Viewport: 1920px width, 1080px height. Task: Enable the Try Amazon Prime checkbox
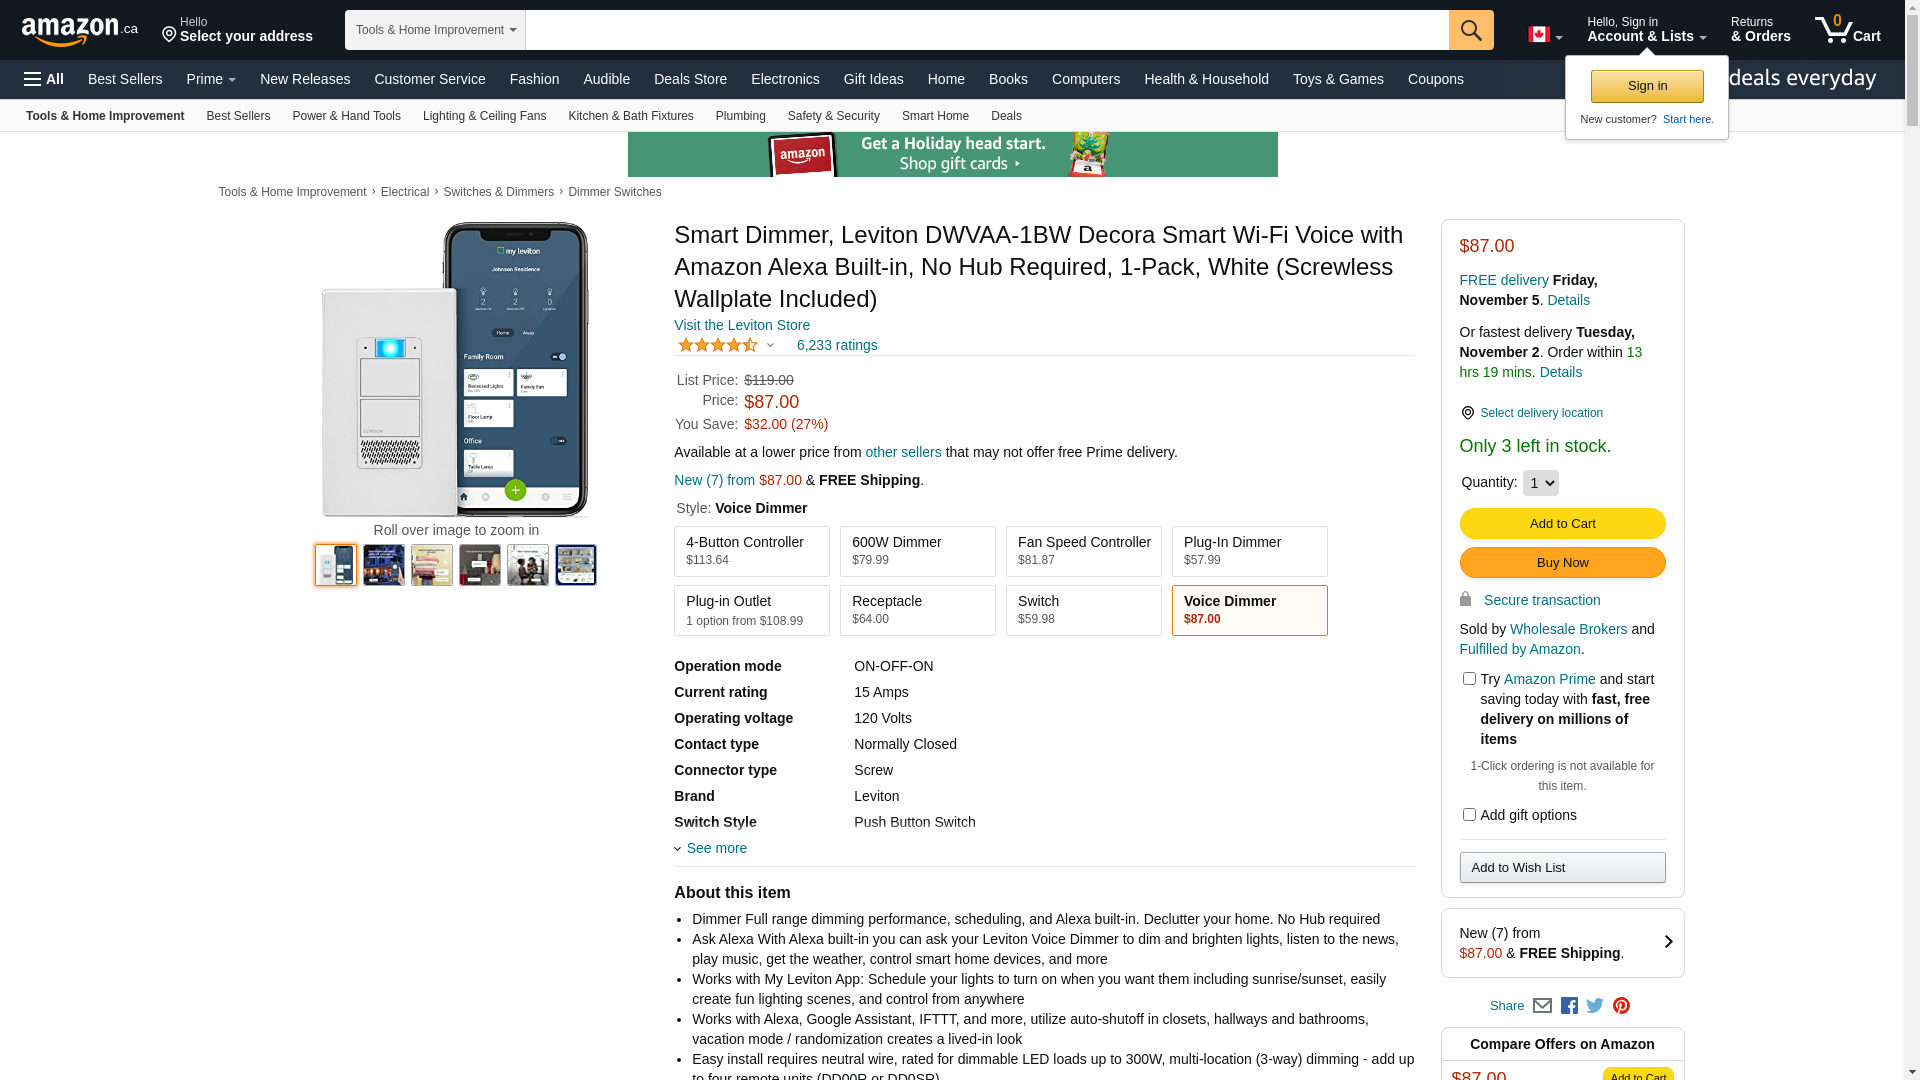point(1469,679)
